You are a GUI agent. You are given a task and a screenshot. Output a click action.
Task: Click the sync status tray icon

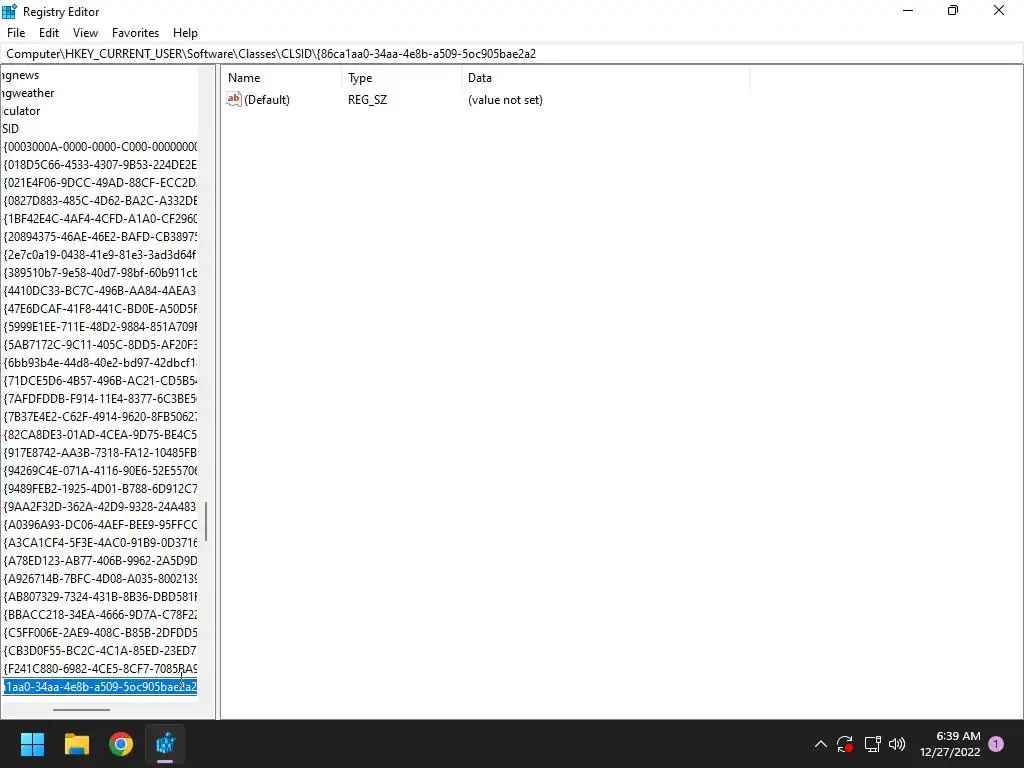tap(845, 744)
